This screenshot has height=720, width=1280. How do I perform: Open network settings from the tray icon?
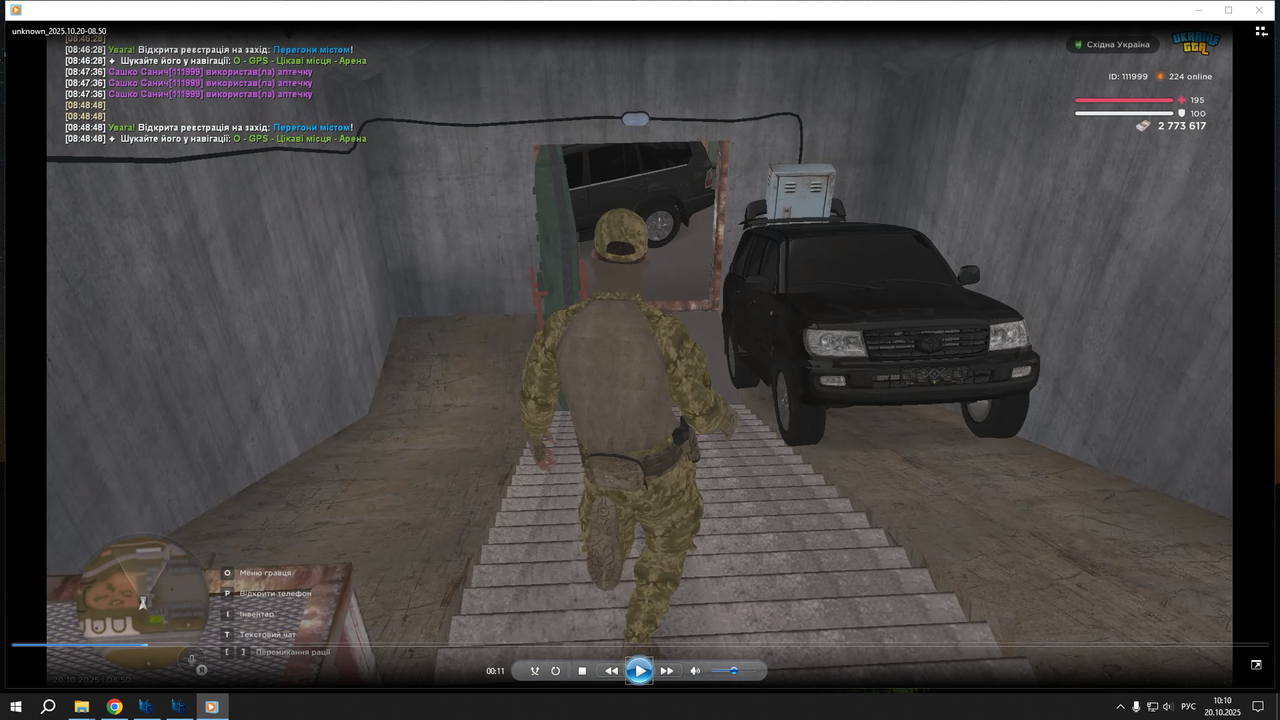click(x=1152, y=707)
